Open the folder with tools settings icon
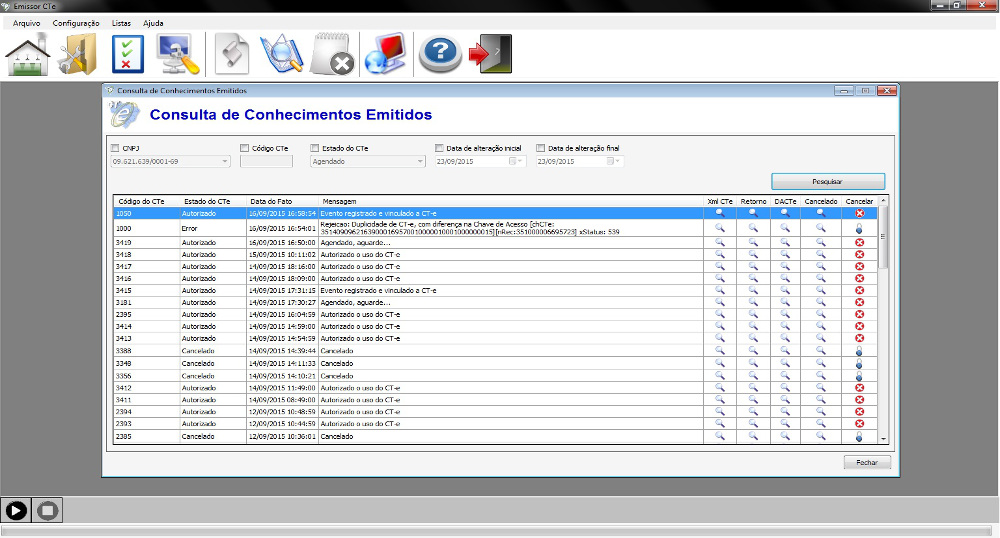Viewport: 1000px width, 538px height. coord(77,55)
